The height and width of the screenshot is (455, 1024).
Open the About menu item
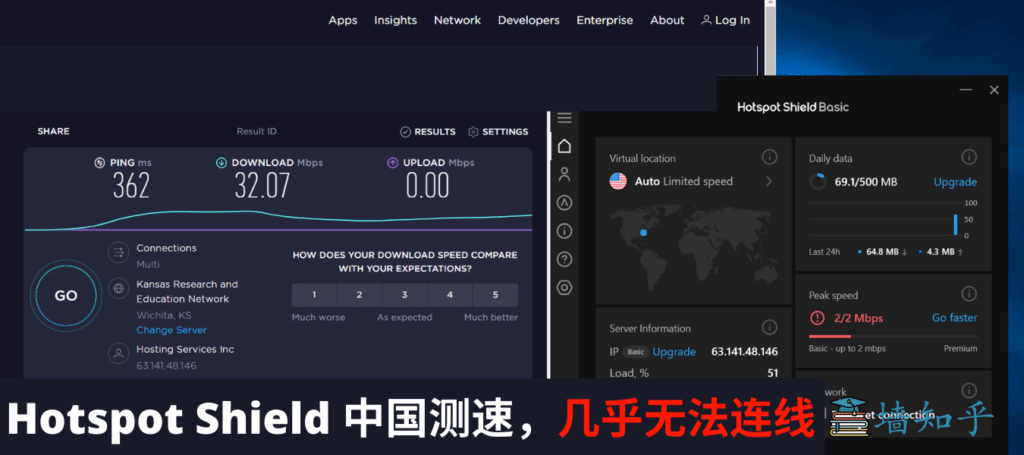667,20
